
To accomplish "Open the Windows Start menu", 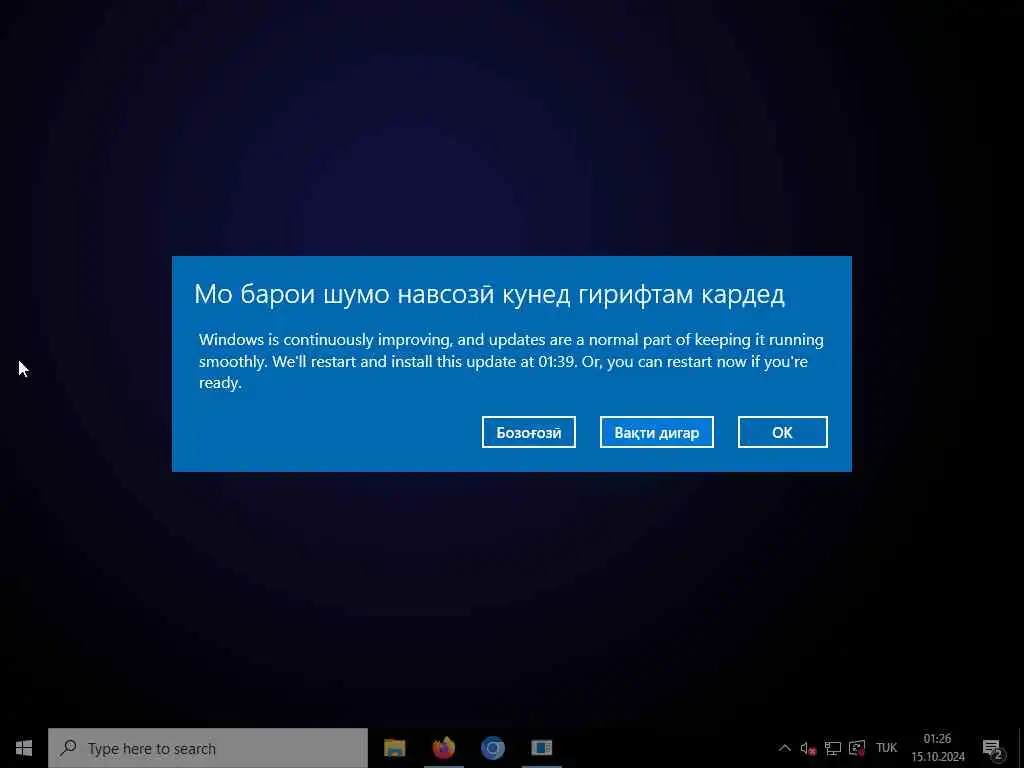I will tap(24, 748).
